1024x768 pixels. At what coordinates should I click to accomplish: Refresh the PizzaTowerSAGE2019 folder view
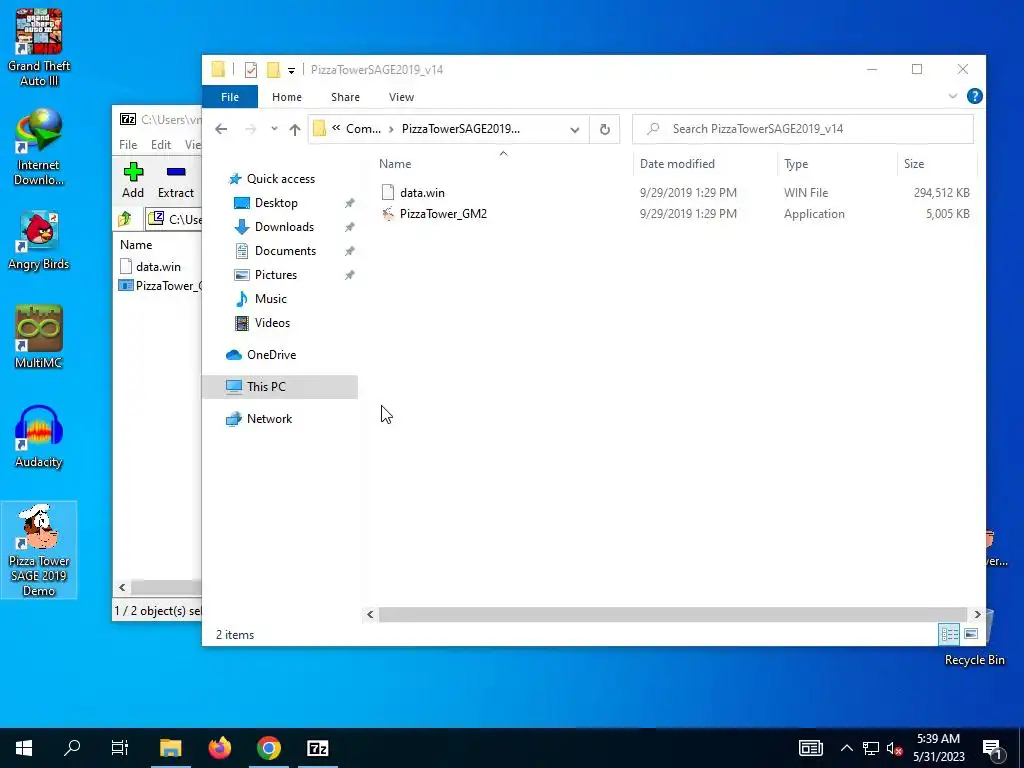pos(605,129)
